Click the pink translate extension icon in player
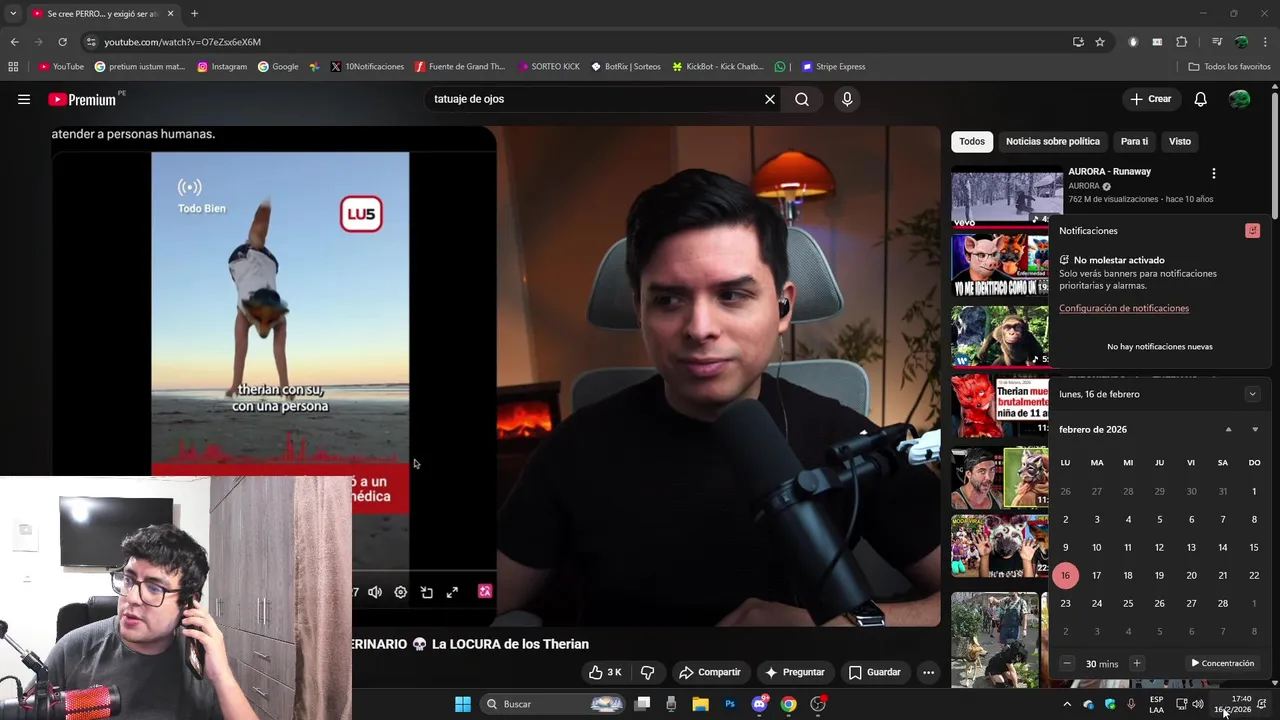The height and width of the screenshot is (720, 1280). coord(485,591)
